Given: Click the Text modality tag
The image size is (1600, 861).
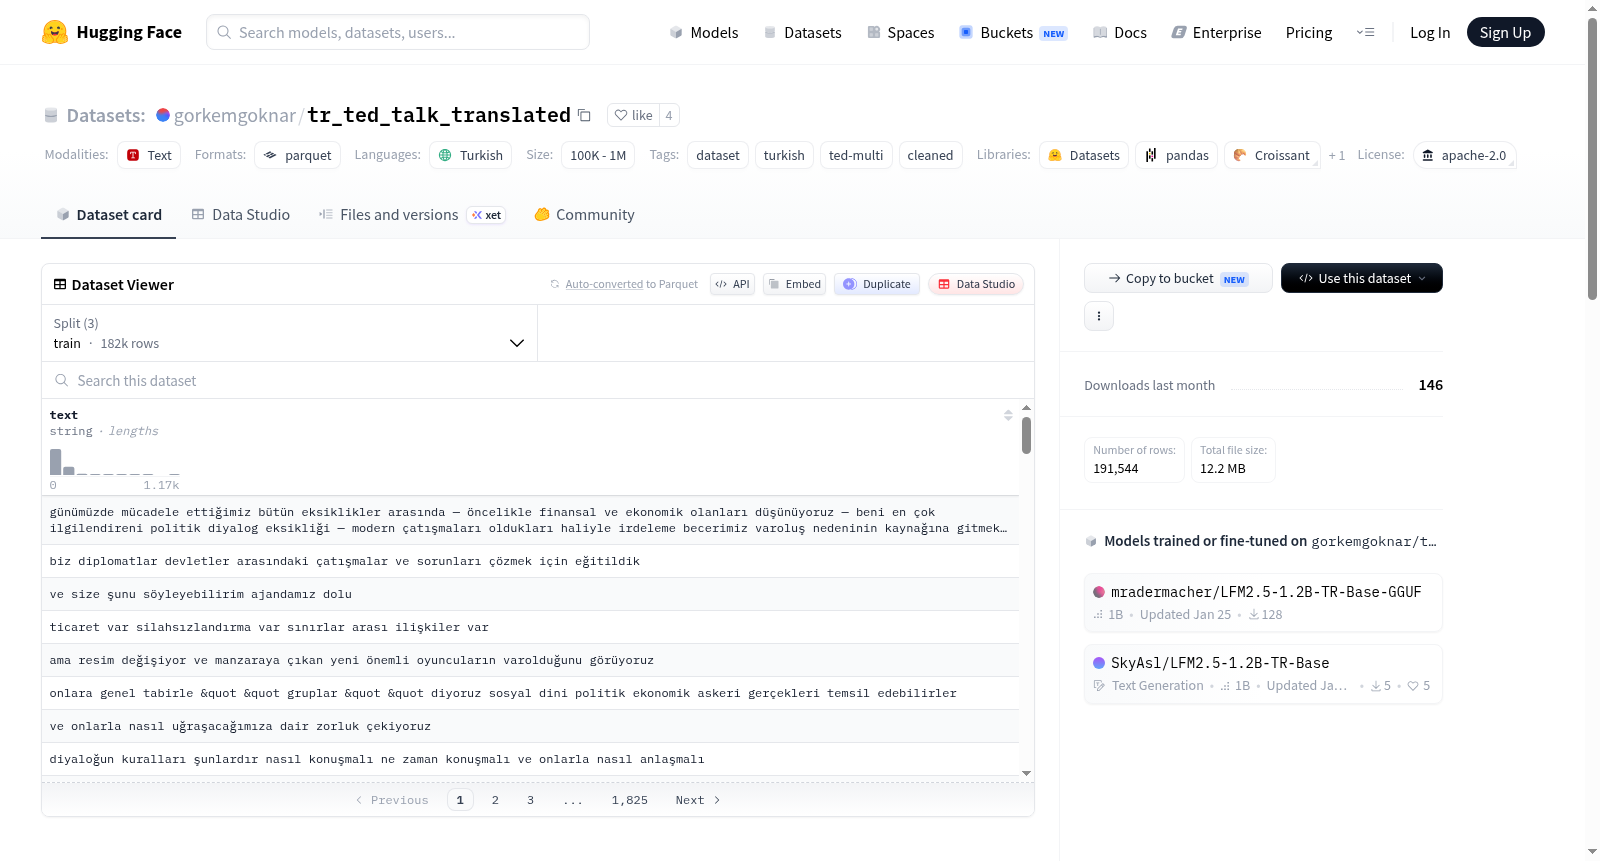Looking at the screenshot, I should click(x=149, y=155).
